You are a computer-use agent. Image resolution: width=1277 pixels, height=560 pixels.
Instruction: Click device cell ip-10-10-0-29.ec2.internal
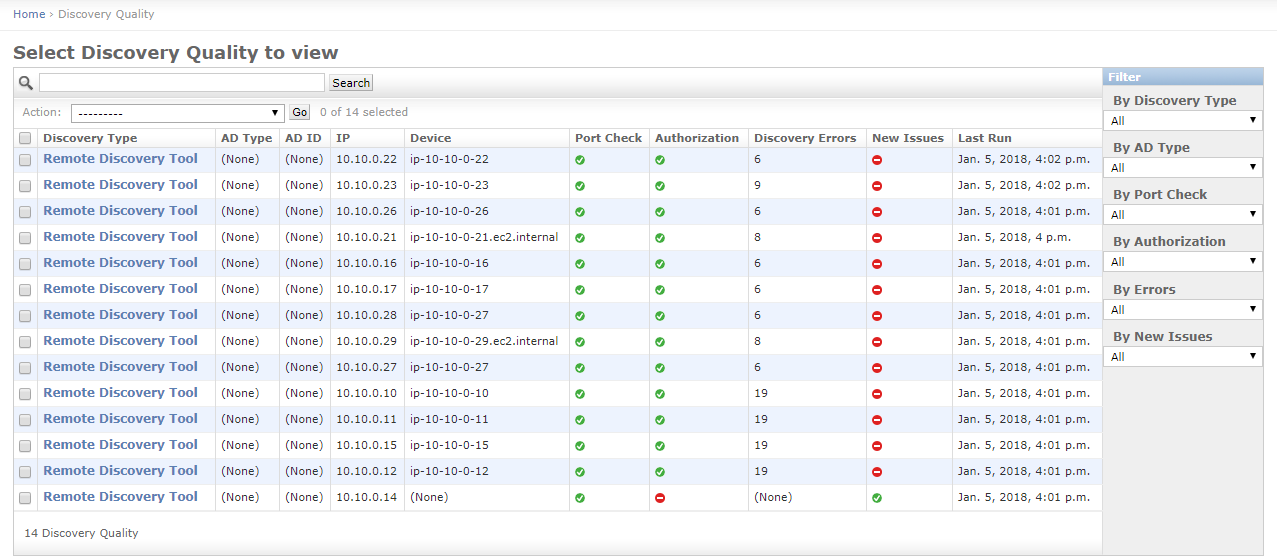coord(484,341)
